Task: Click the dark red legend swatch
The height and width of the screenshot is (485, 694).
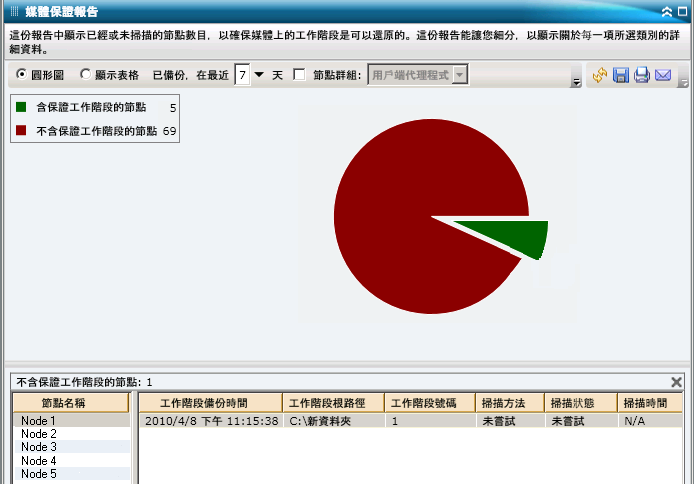Action: click(21, 130)
